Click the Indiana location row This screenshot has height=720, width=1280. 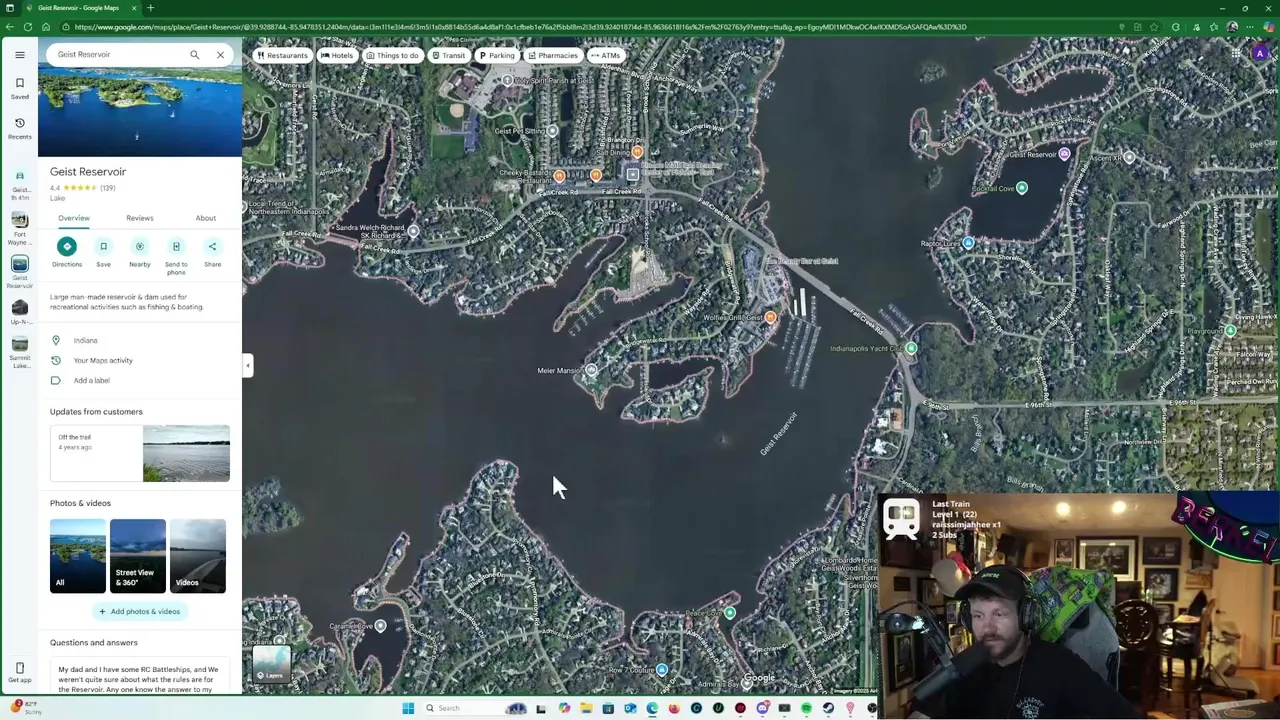click(x=140, y=340)
